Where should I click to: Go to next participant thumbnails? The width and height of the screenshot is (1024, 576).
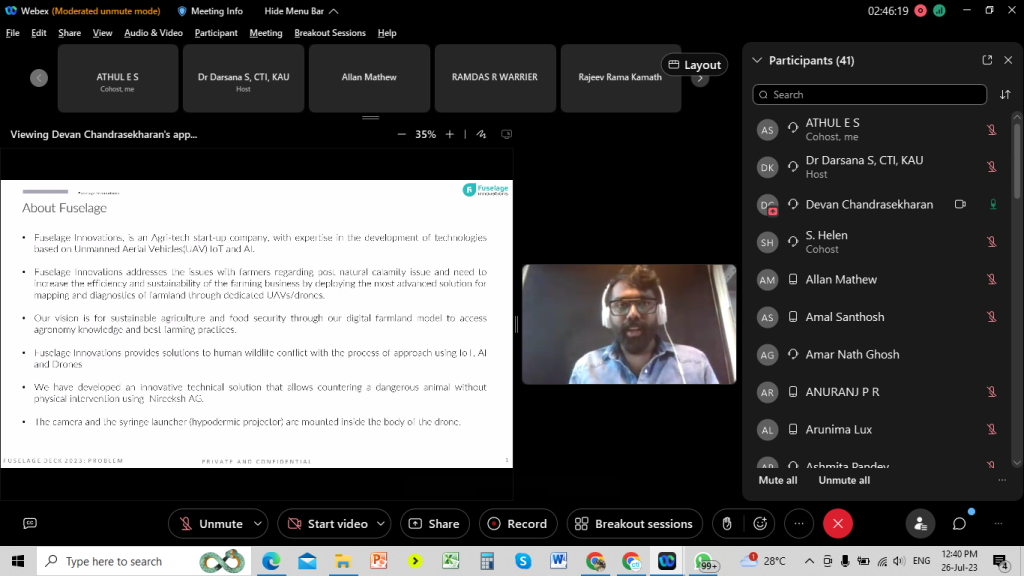(700, 80)
